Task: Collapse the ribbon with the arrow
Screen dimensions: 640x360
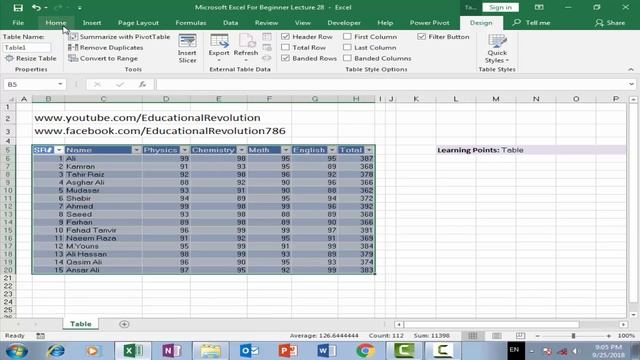Action: click(631, 69)
